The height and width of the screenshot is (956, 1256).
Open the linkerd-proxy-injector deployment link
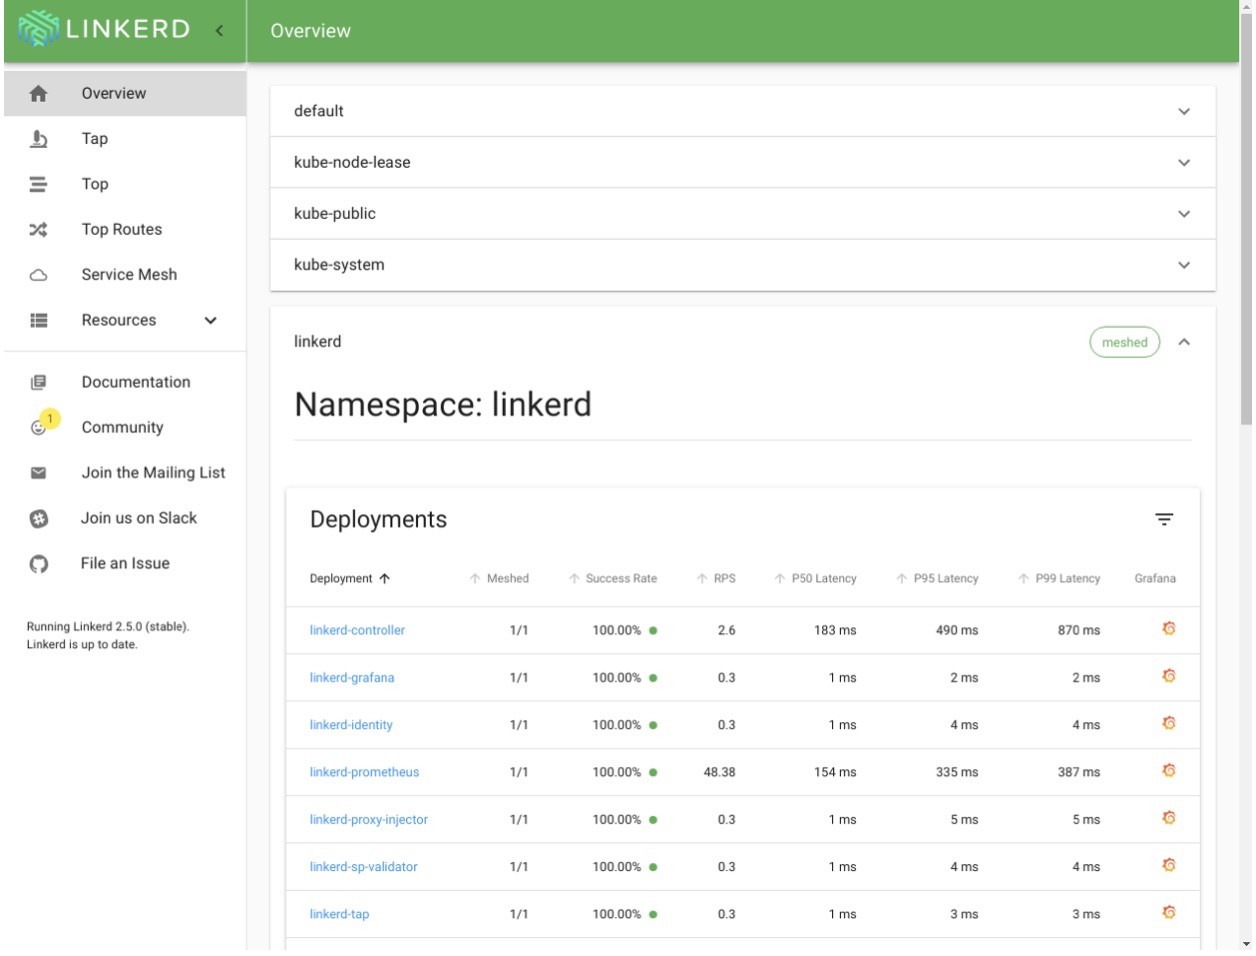click(368, 819)
